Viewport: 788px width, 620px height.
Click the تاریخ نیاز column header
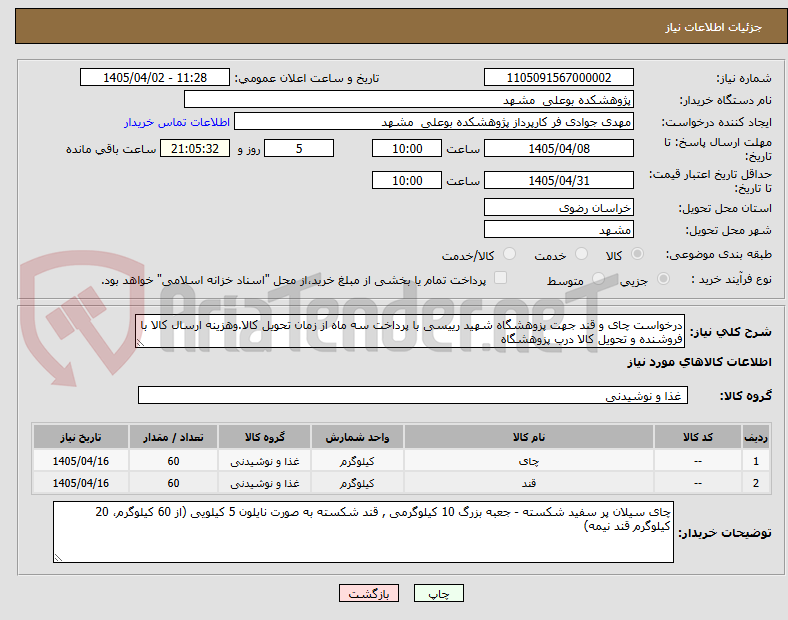pos(81,437)
